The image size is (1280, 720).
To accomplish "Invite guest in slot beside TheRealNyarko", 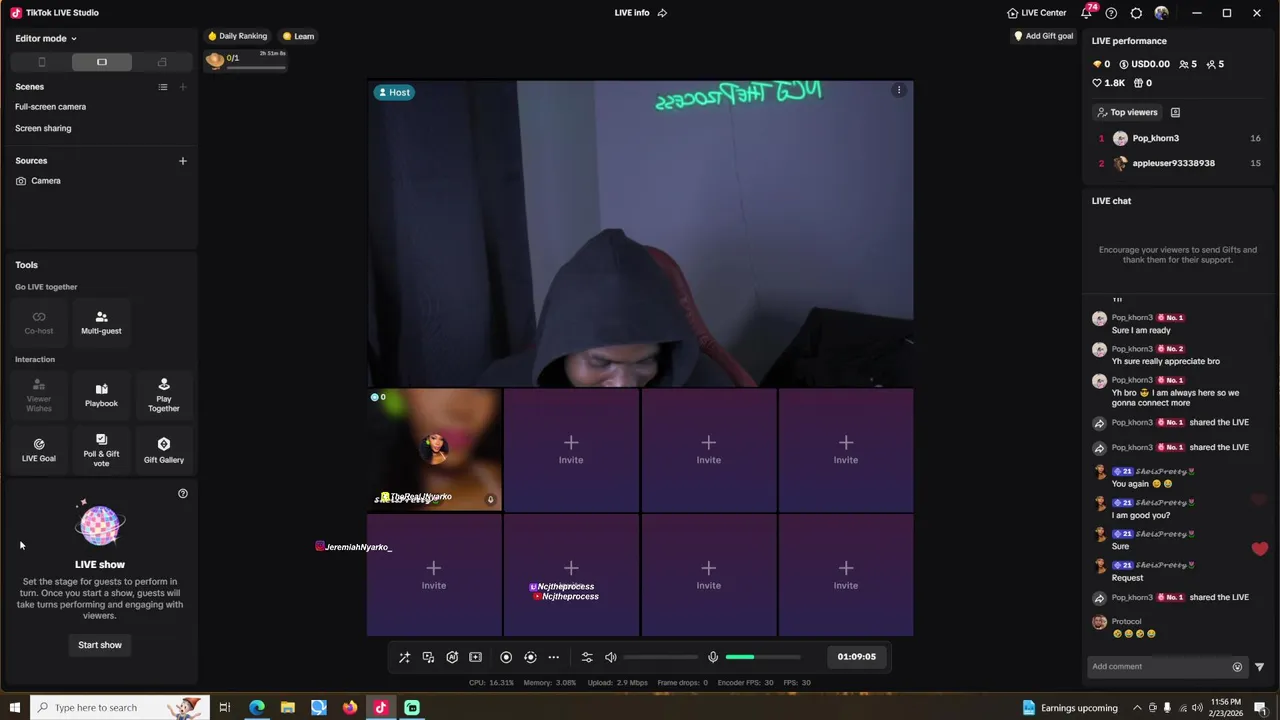I will point(571,450).
